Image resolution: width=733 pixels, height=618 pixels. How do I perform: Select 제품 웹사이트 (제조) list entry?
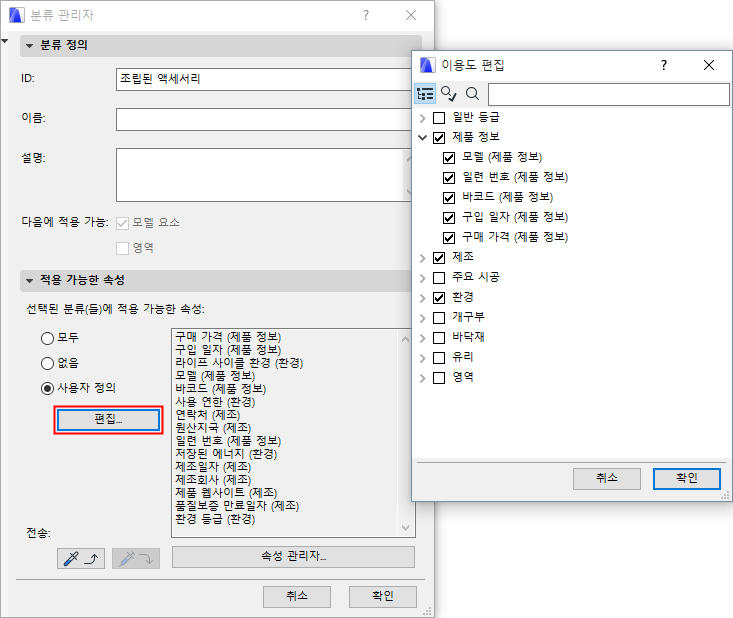coord(226,493)
